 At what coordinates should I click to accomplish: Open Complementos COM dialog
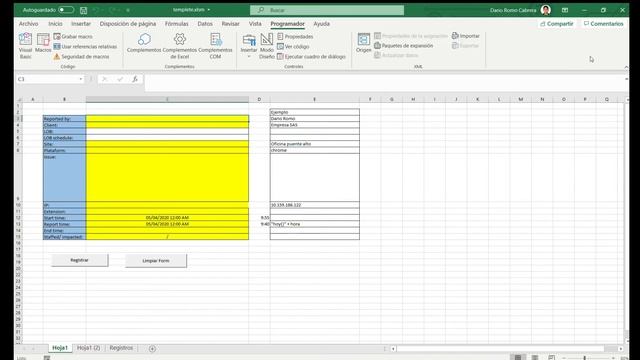coord(216,46)
